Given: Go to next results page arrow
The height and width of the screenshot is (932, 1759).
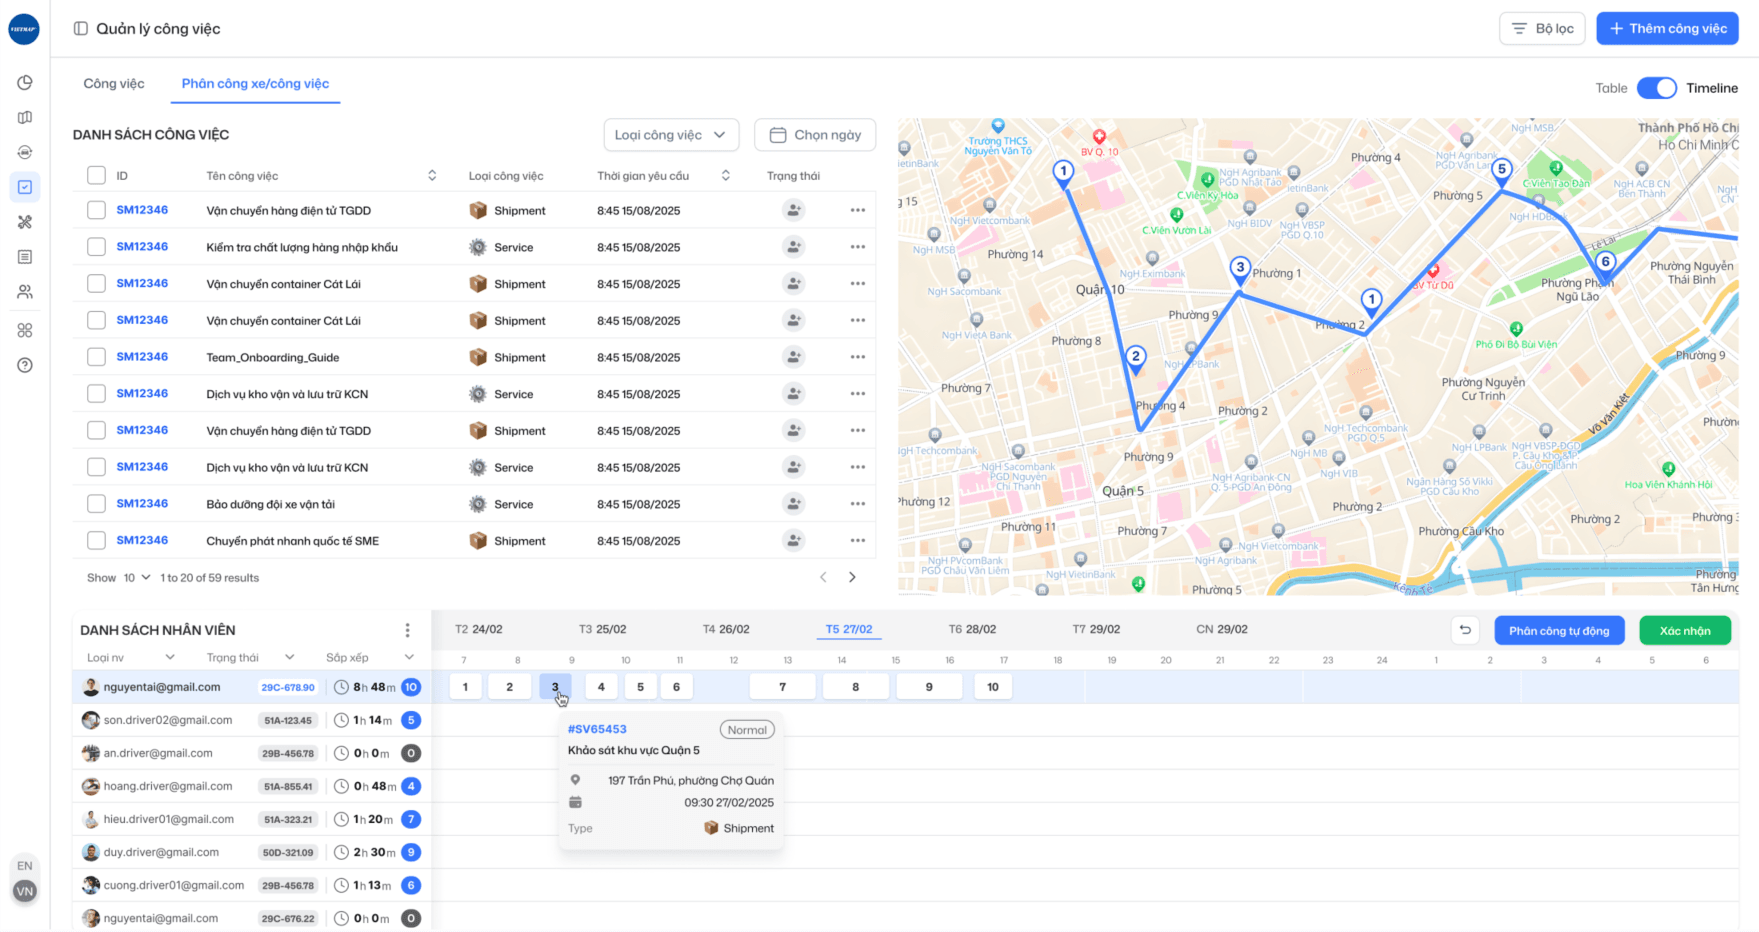Looking at the screenshot, I should click(852, 577).
